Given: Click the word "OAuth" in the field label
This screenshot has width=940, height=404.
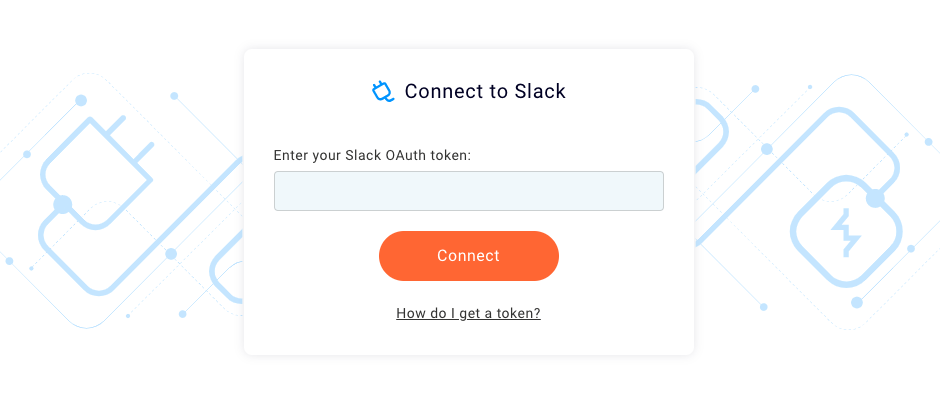Looking at the screenshot, I should (407, 155).
